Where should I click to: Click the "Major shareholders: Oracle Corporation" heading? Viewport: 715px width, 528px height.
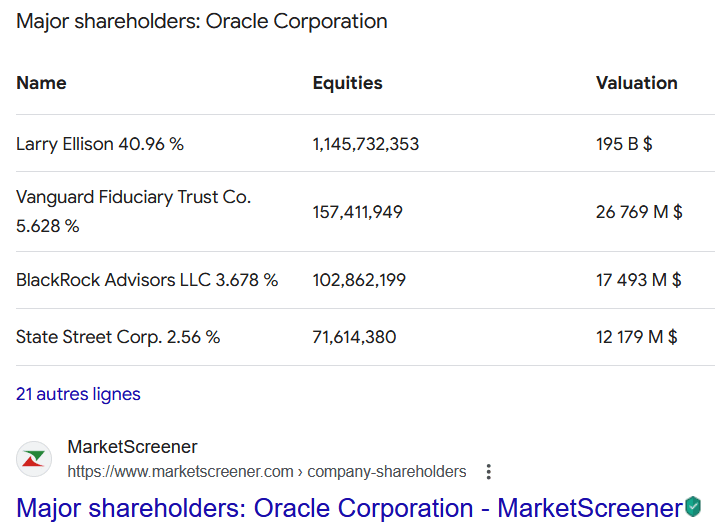pyautogui.click(x=201, y=21)
